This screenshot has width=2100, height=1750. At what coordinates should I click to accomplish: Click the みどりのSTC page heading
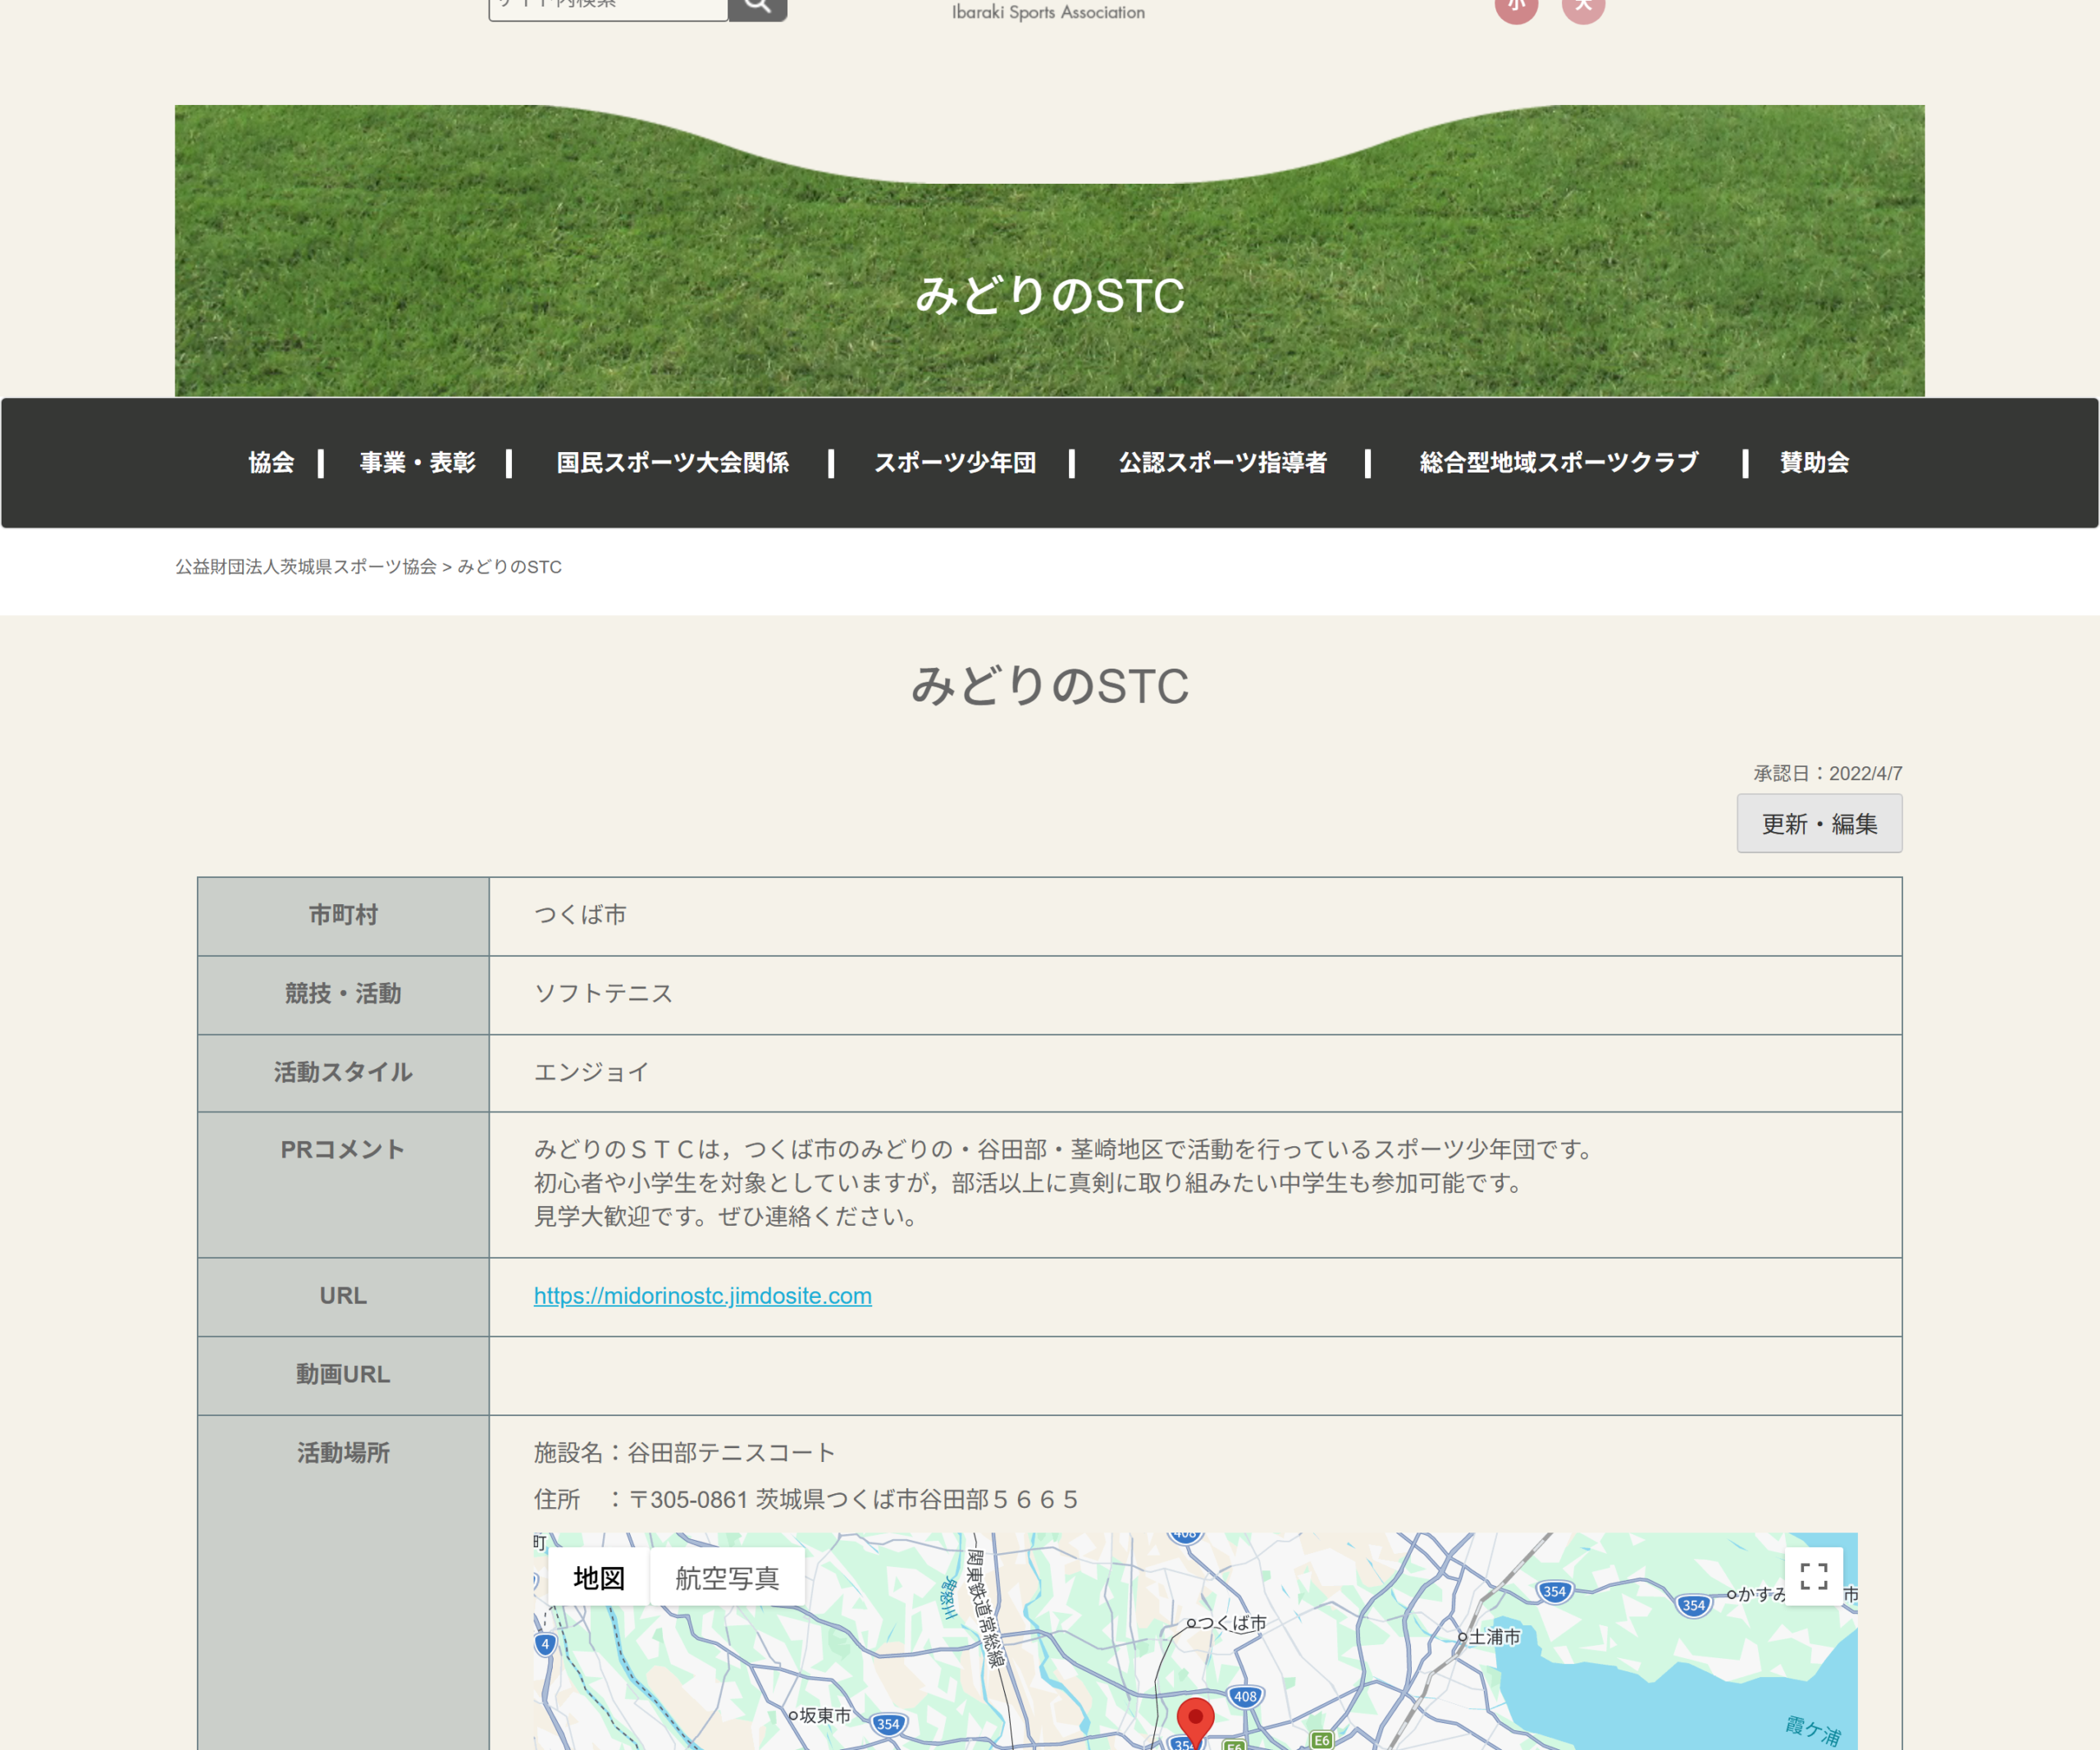point(1050,687)
